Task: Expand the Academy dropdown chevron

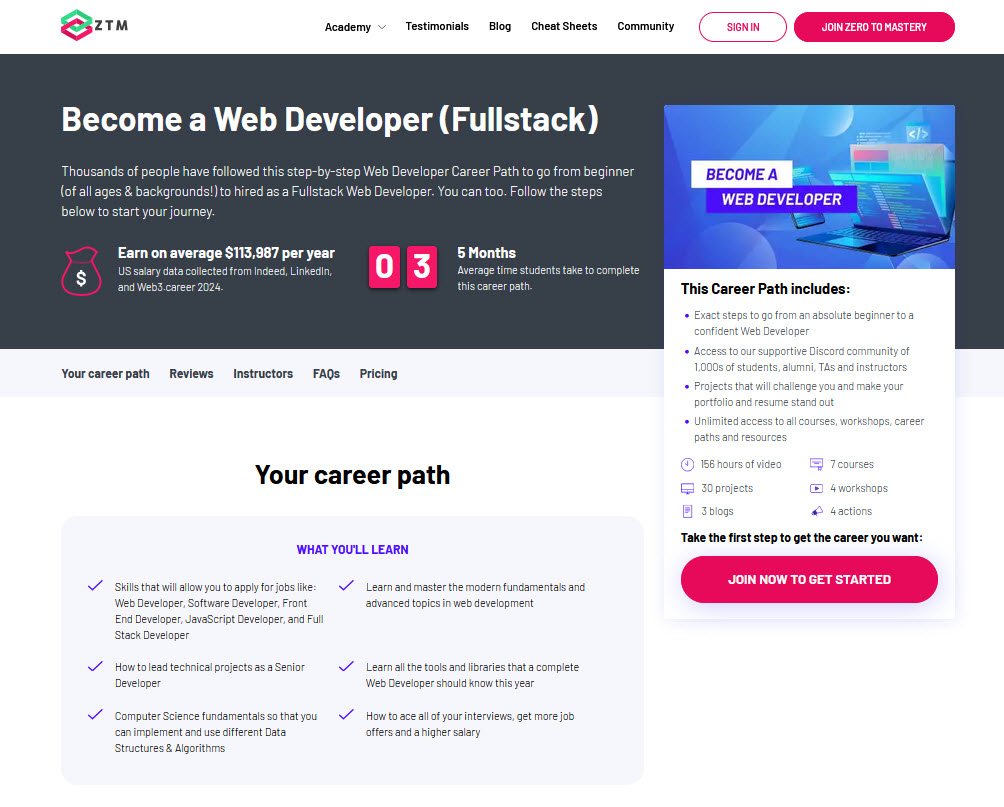Action: point(382,27)
